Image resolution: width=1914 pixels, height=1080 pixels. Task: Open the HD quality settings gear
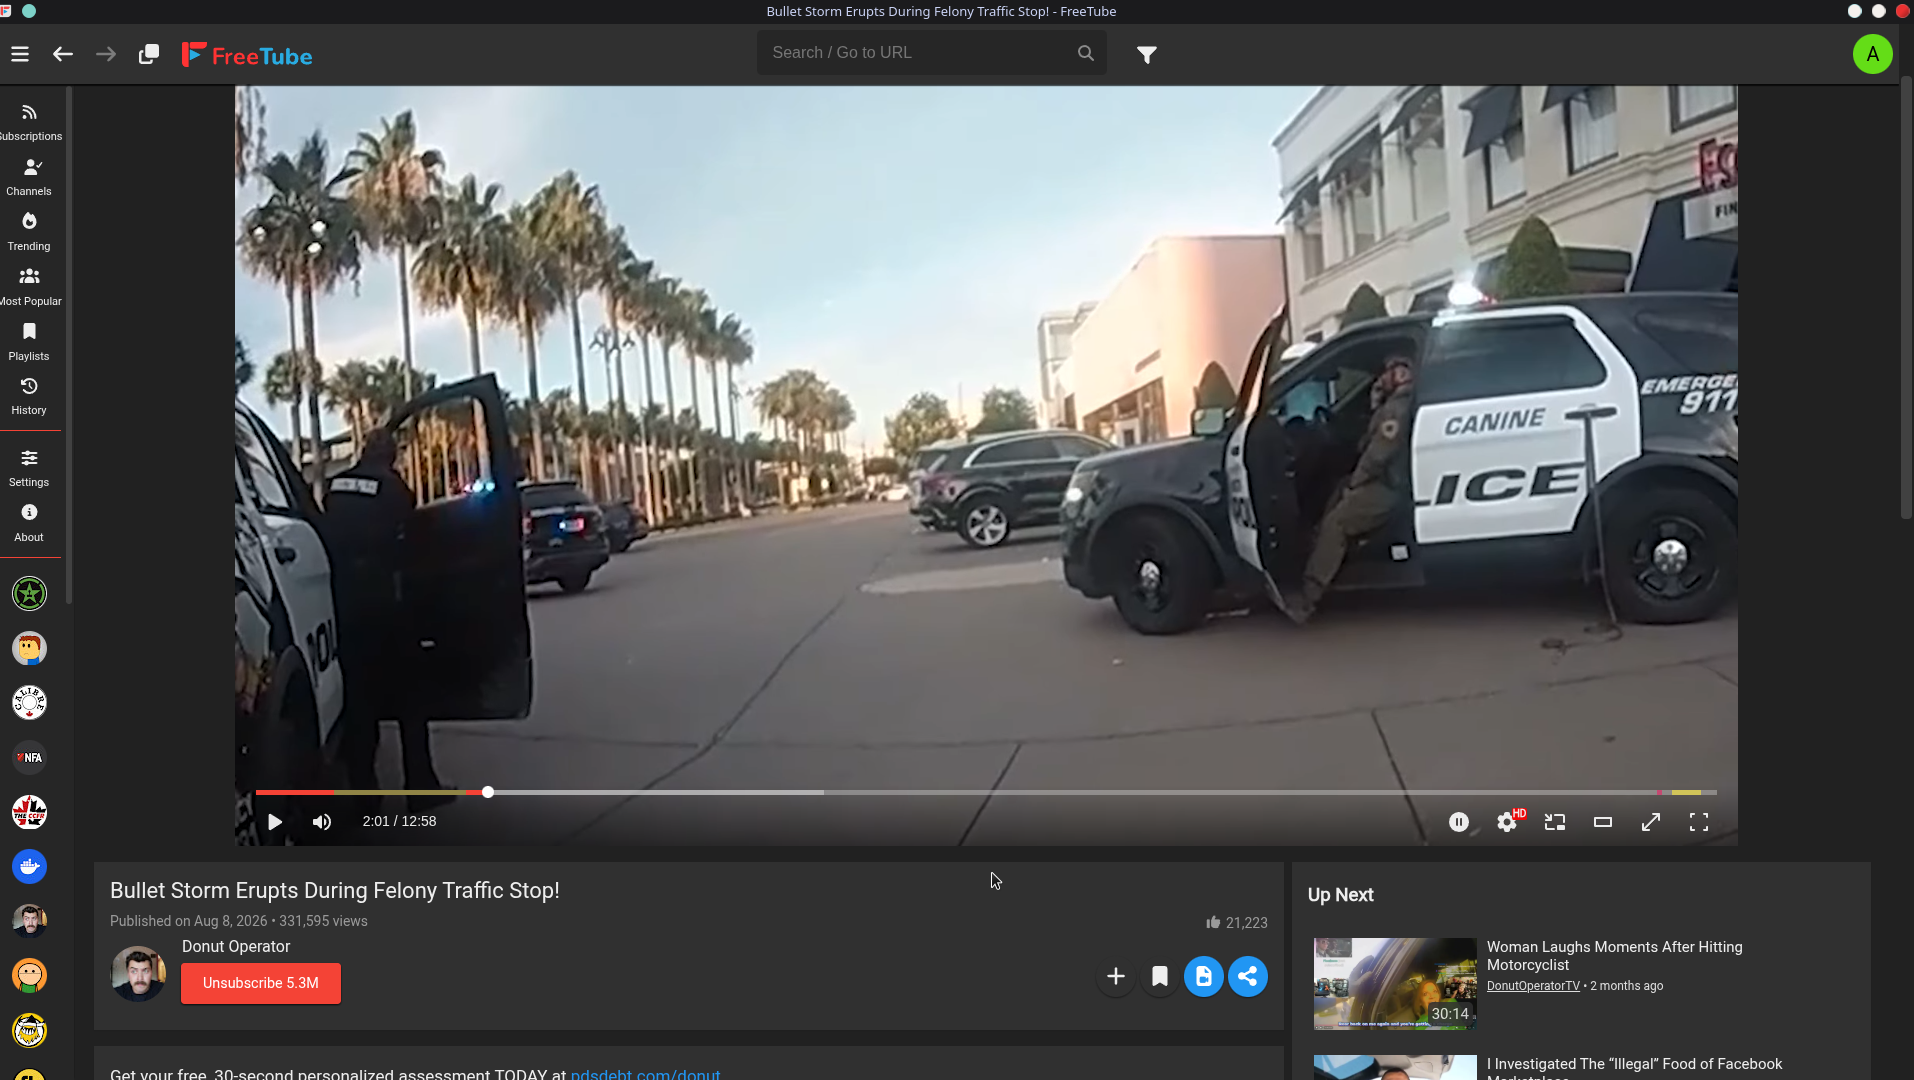tap(1507, 822)
